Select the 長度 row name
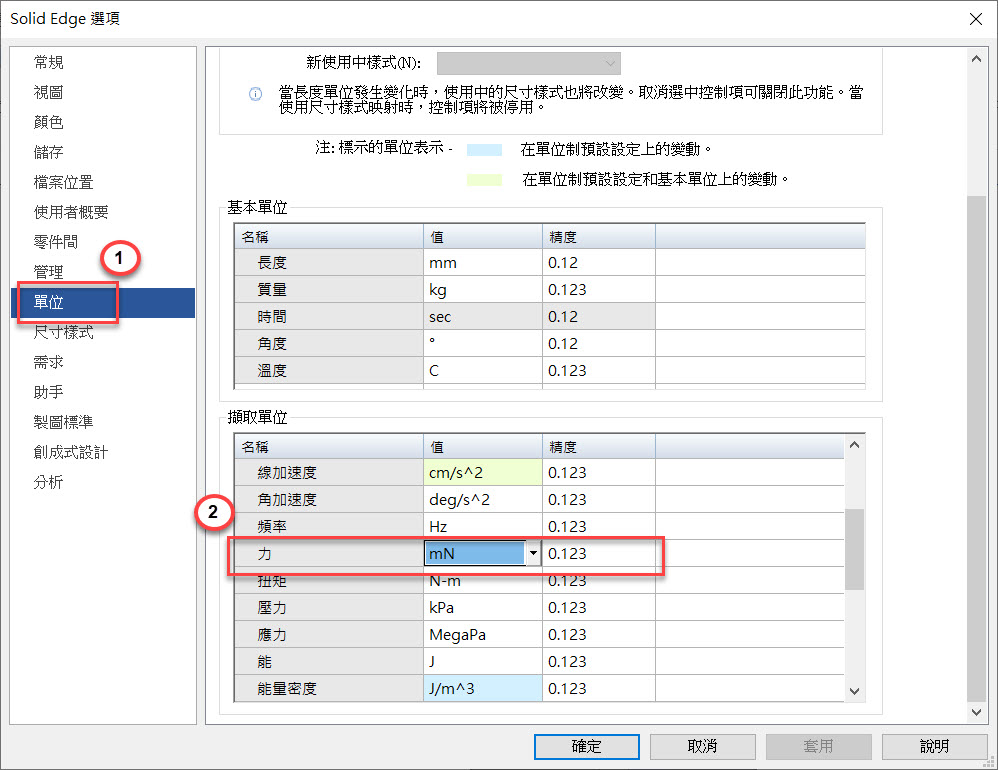Image resolution: width=998 pixels, height=770 pixels. [328, 263]
